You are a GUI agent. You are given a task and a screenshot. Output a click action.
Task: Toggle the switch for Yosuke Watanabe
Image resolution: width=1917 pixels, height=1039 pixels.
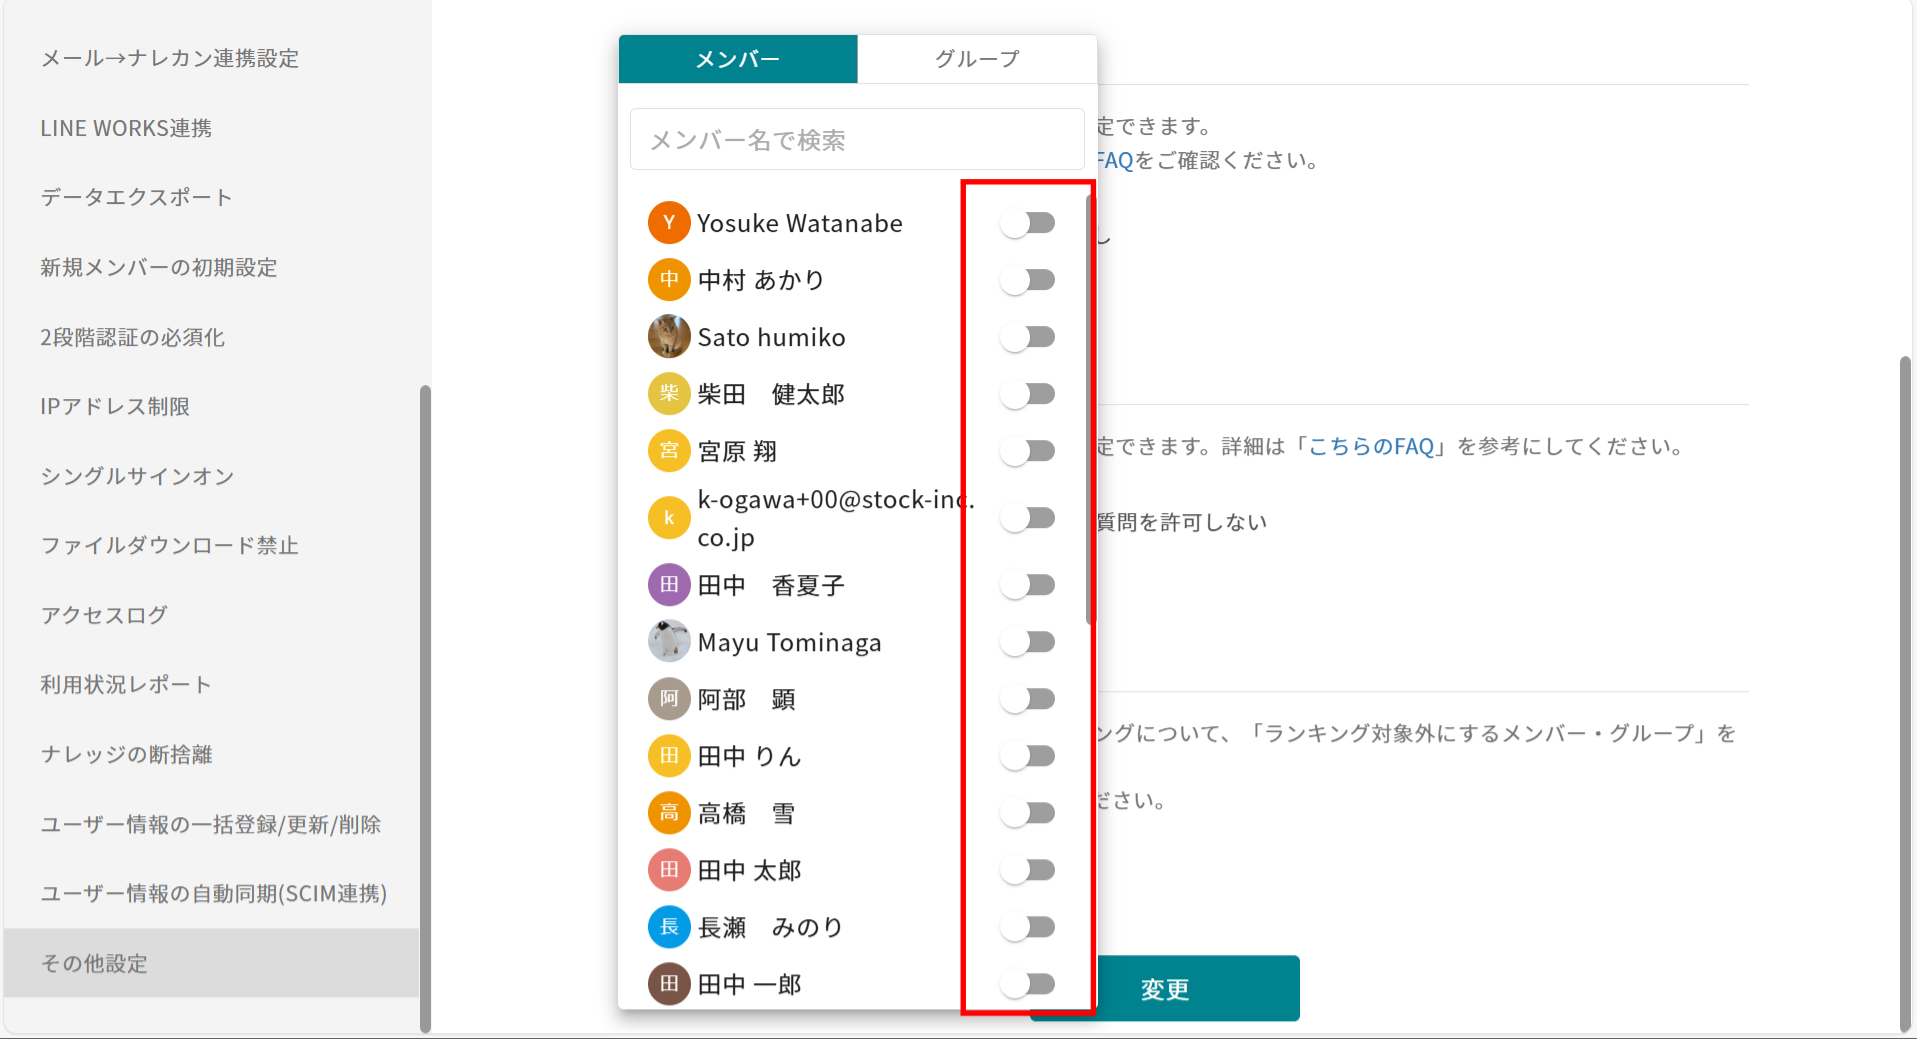1028,223
